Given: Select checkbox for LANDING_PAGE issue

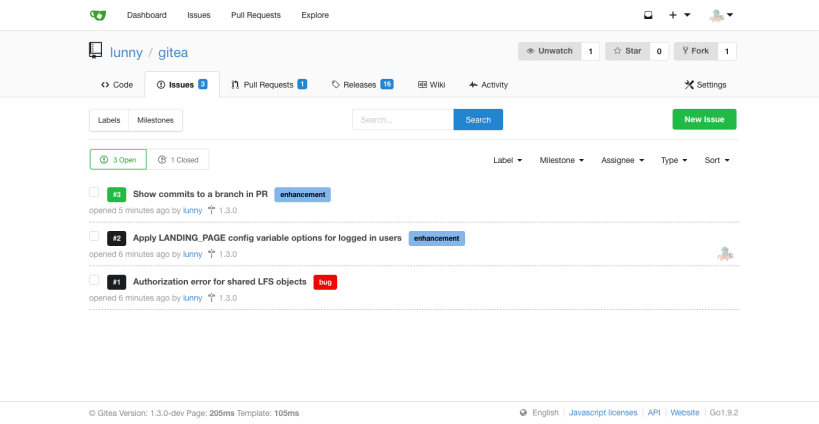Looking at the screenshot, I should (94, 236).
